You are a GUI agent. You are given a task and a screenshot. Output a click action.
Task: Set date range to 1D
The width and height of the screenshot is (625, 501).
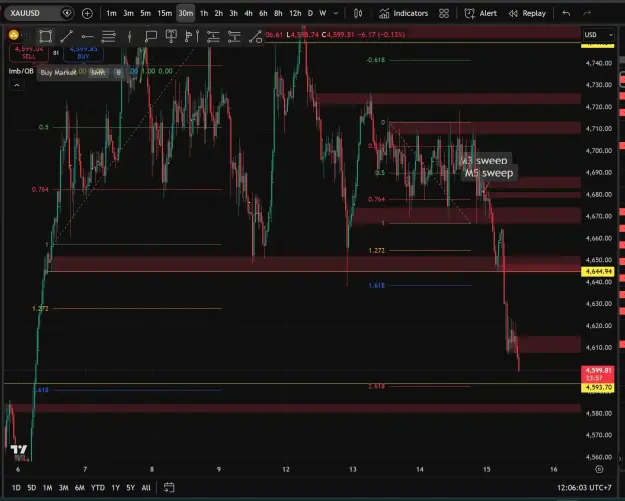coord(16,487)
